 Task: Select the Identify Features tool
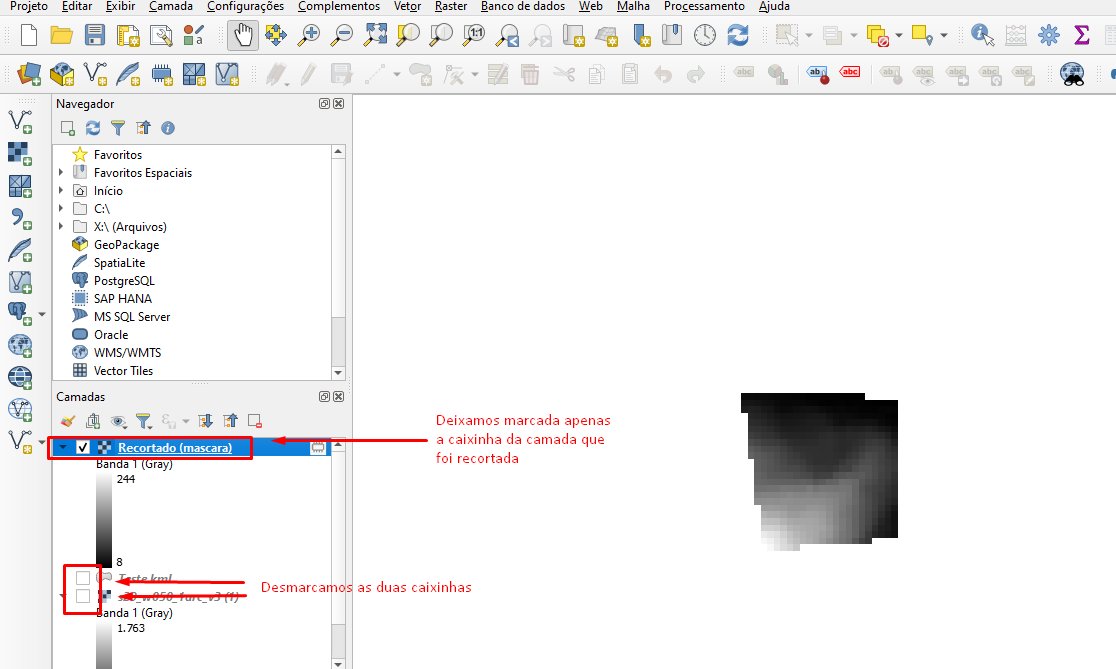(x=983, y=35)
